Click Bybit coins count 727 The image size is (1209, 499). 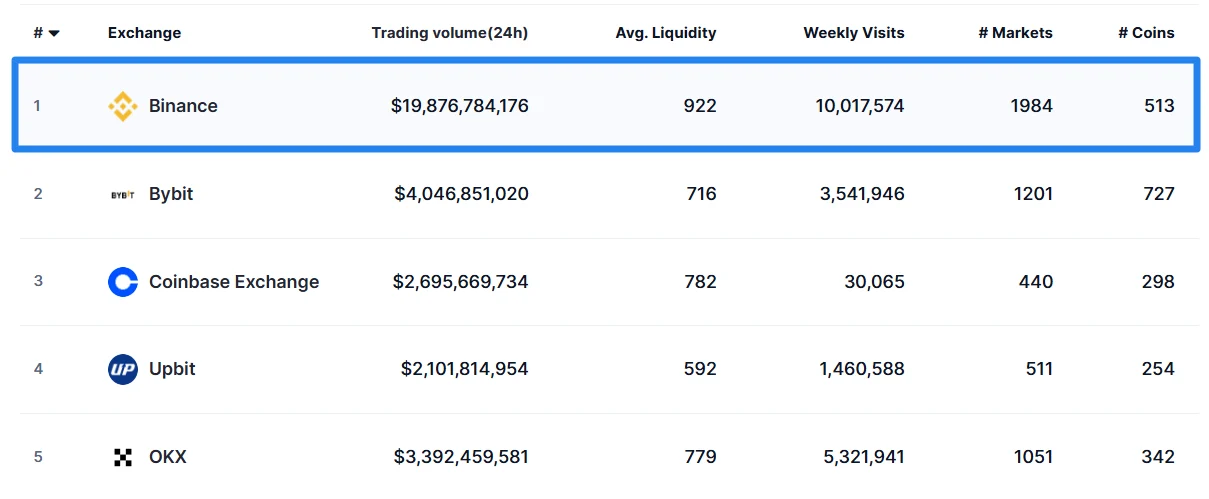point(1159,194)
